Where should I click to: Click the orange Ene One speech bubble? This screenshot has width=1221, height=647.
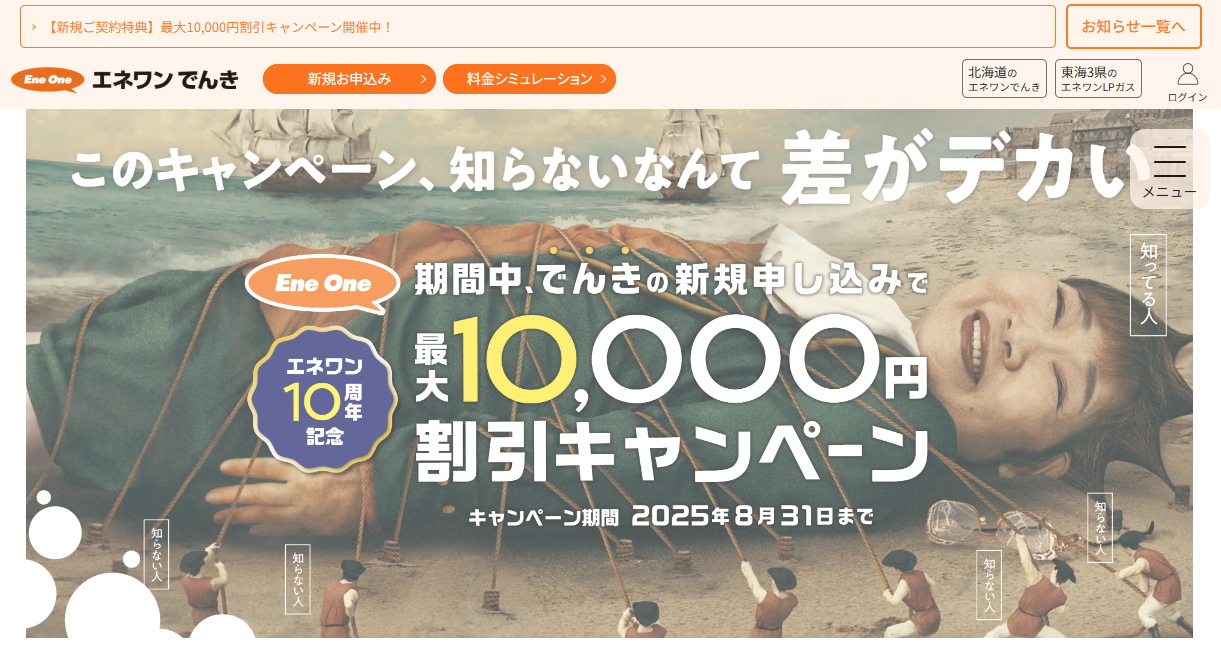click(323, 284)
